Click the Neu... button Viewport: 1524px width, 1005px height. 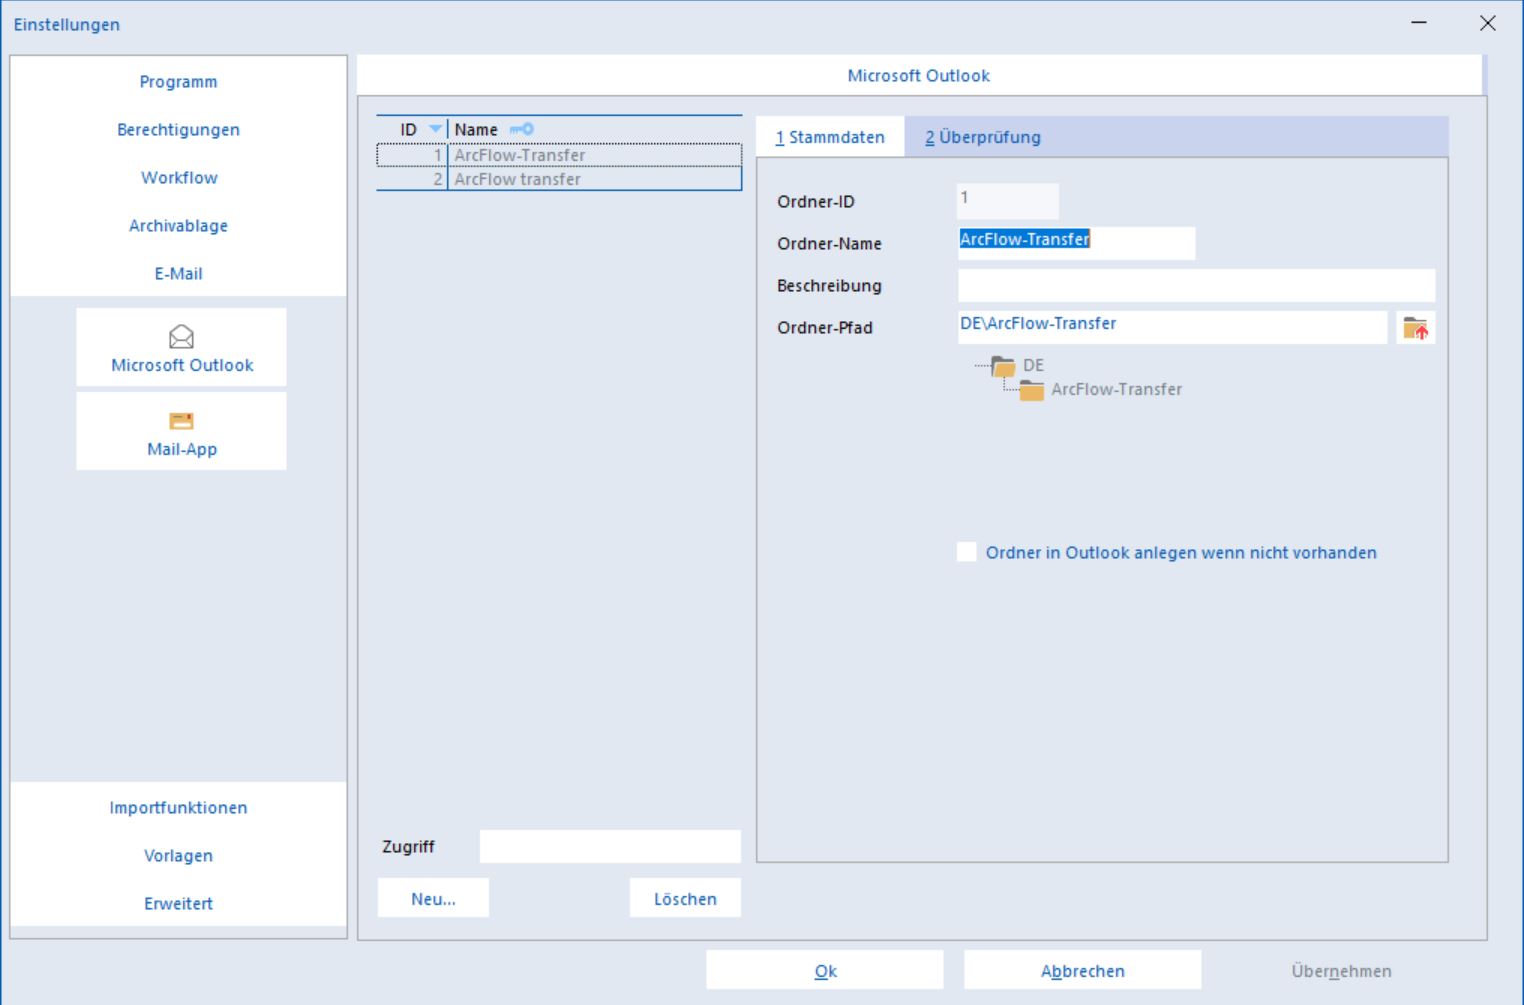433,898
